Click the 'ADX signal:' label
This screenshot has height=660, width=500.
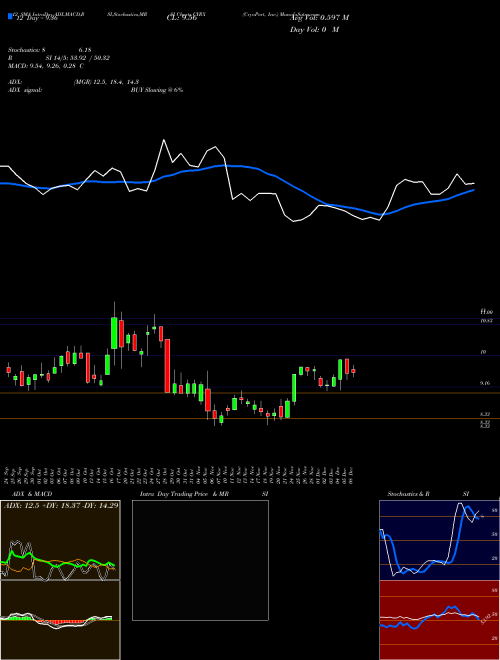coord(25,90)
